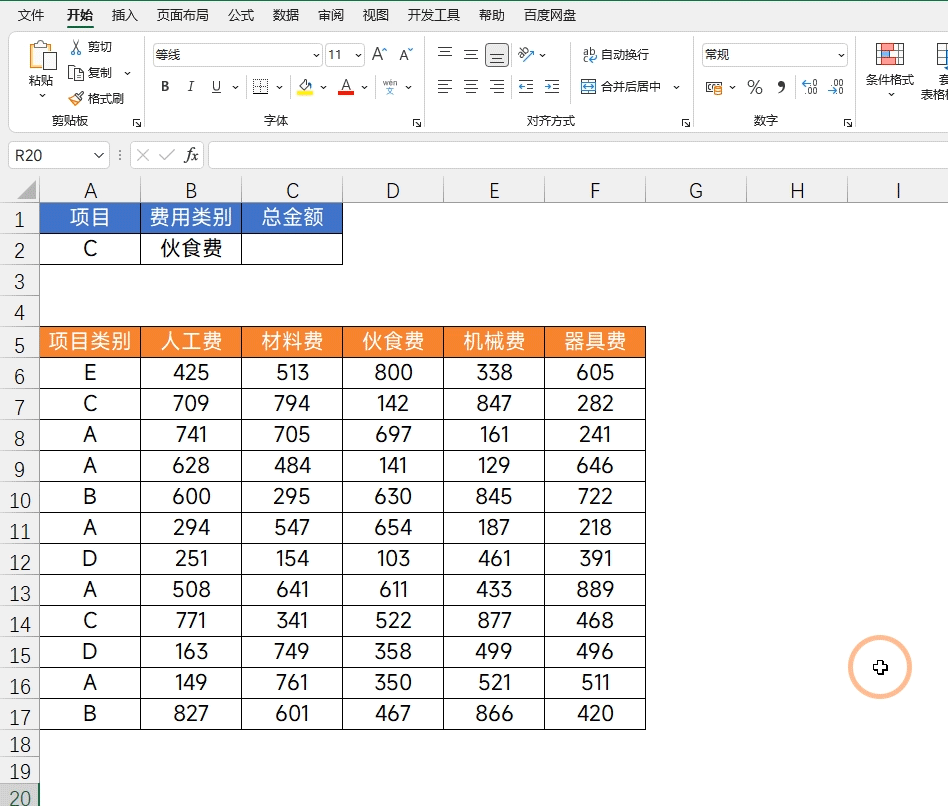Switch to 开发工具 Developer tab
Image resolution: width=948 pixels, height=806 pixels.
pos(433,15)
